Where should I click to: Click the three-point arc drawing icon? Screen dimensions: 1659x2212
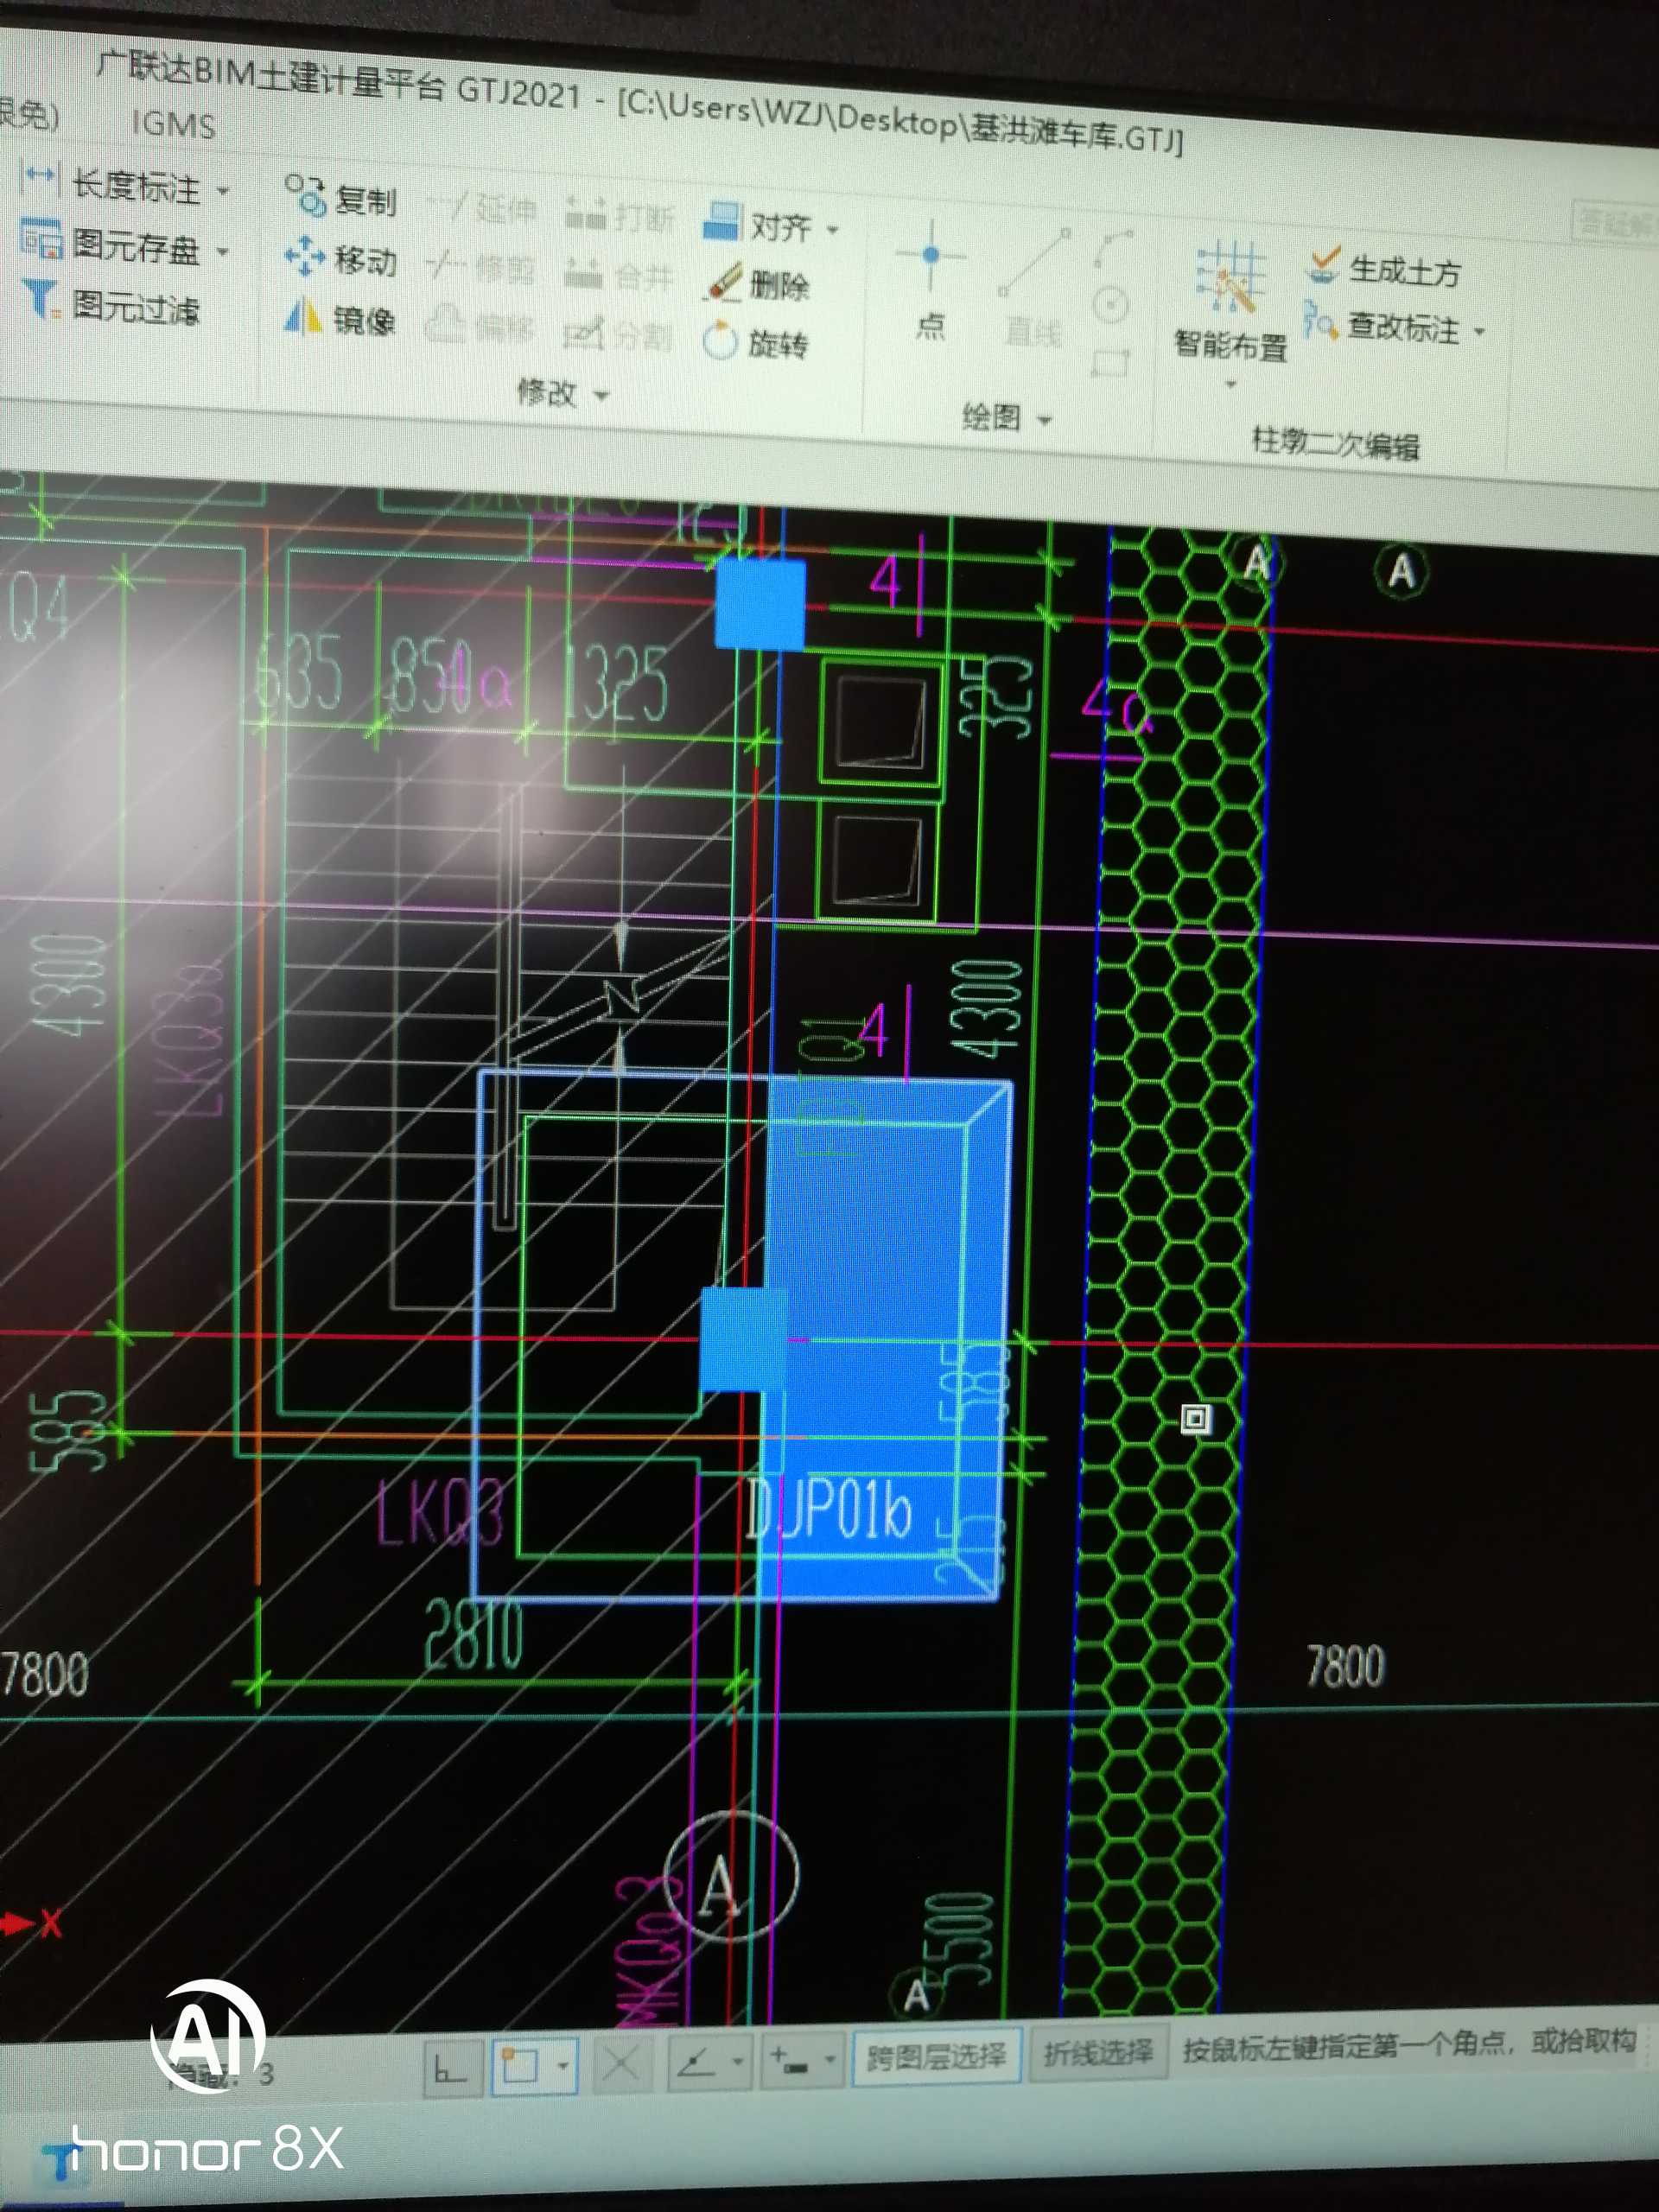[x=1112, y=250]
